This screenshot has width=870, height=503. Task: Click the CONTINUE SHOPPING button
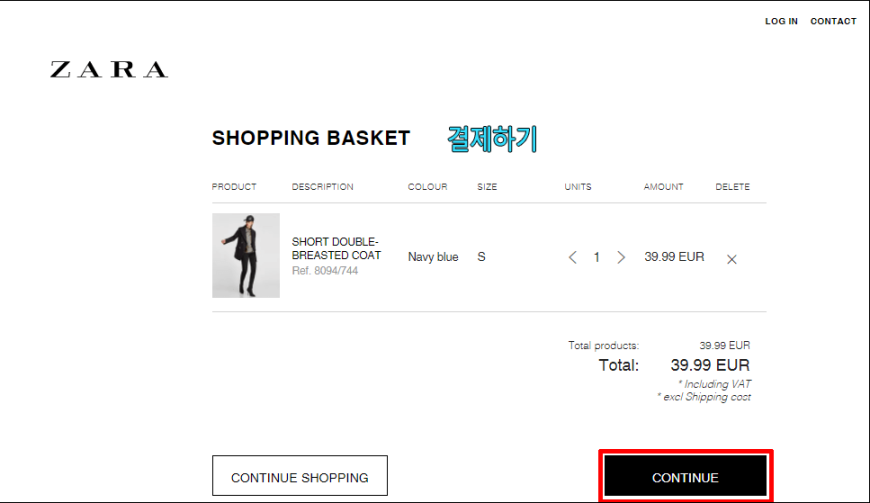300,476
